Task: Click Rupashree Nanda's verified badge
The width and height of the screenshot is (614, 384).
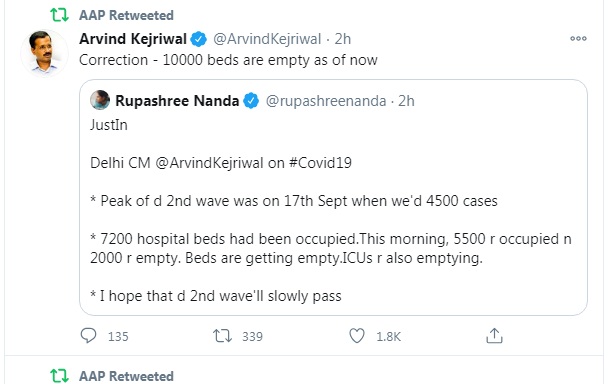Action: click(x=251, y=101)
